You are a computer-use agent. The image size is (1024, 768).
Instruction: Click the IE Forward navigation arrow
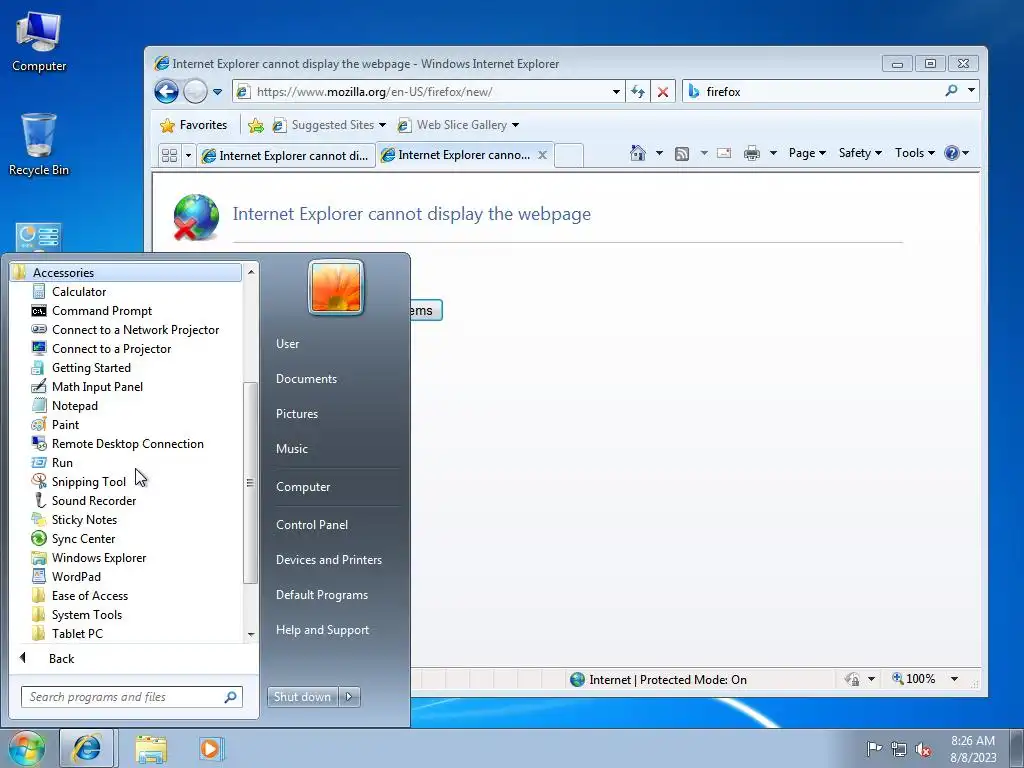[195, 91]
